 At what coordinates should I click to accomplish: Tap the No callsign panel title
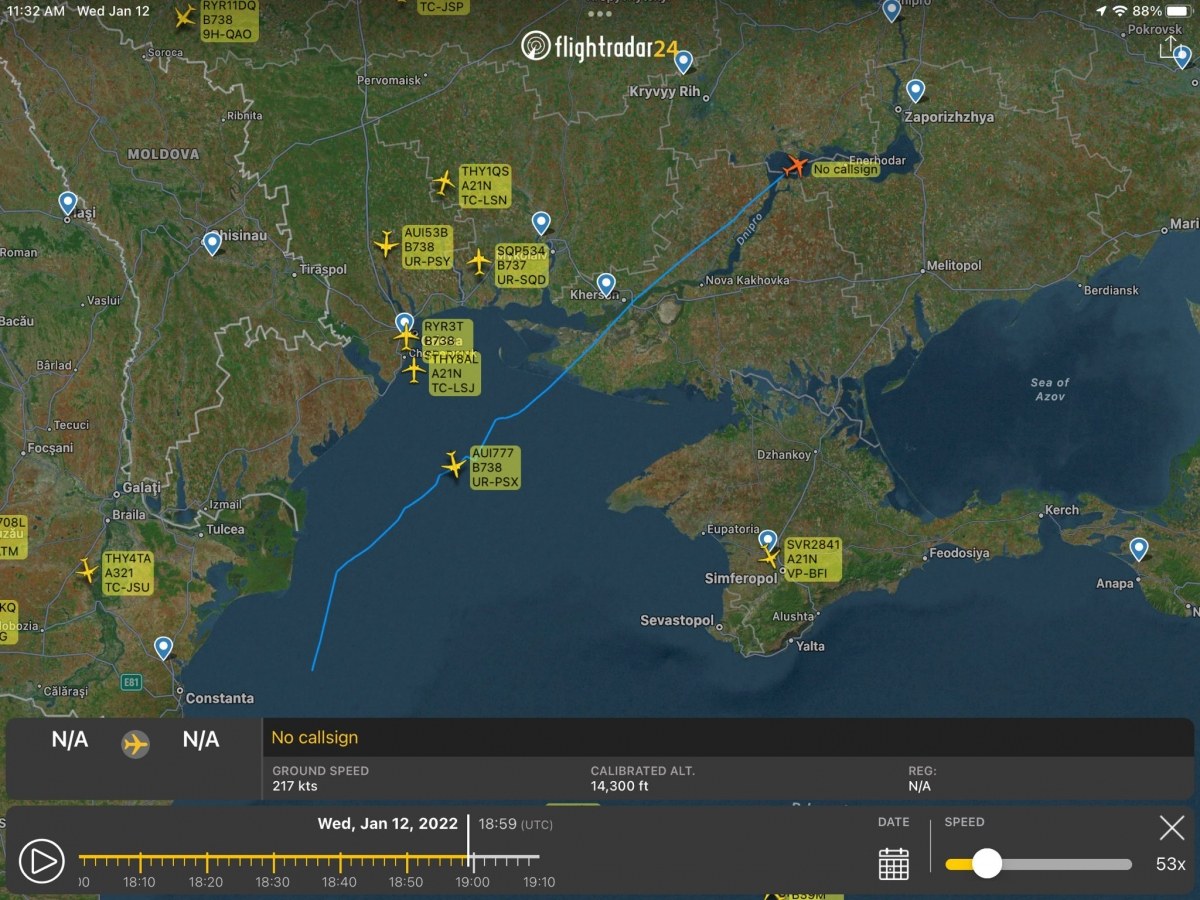click(315, 738)
